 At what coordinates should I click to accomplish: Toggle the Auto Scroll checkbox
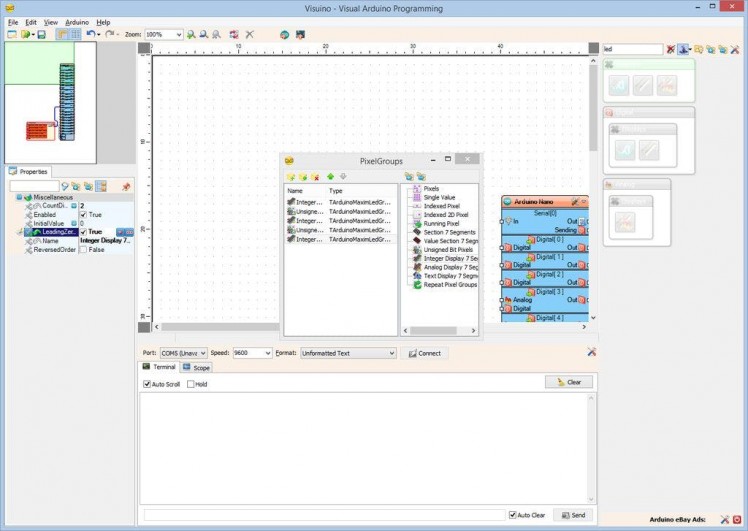146,384
